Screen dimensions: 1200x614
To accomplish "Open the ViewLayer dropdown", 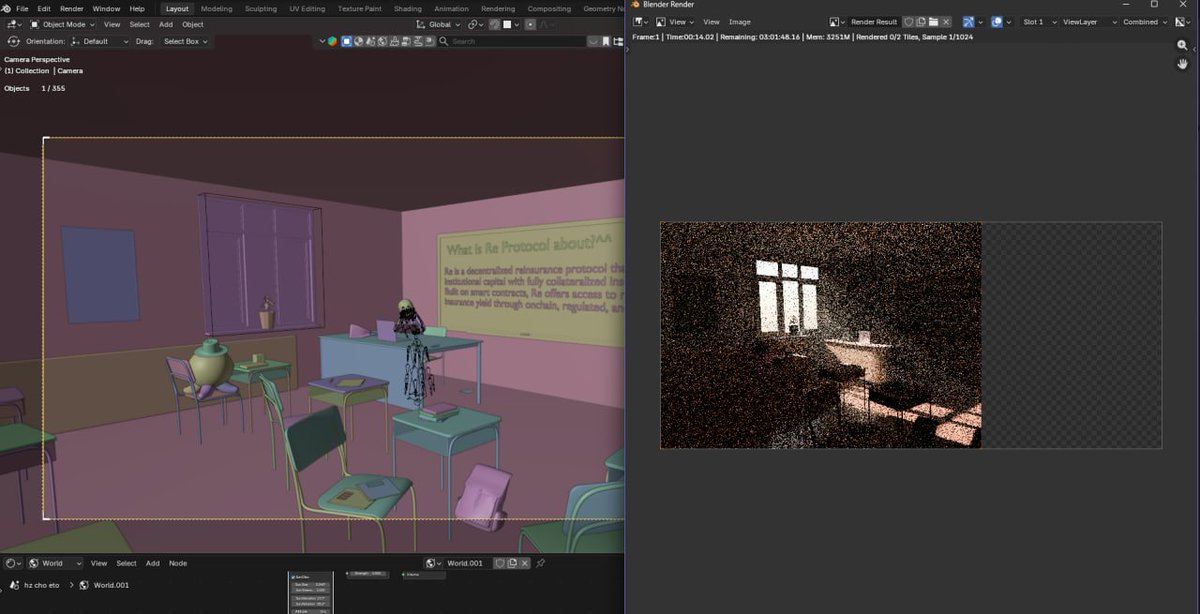I will 1089,21.
